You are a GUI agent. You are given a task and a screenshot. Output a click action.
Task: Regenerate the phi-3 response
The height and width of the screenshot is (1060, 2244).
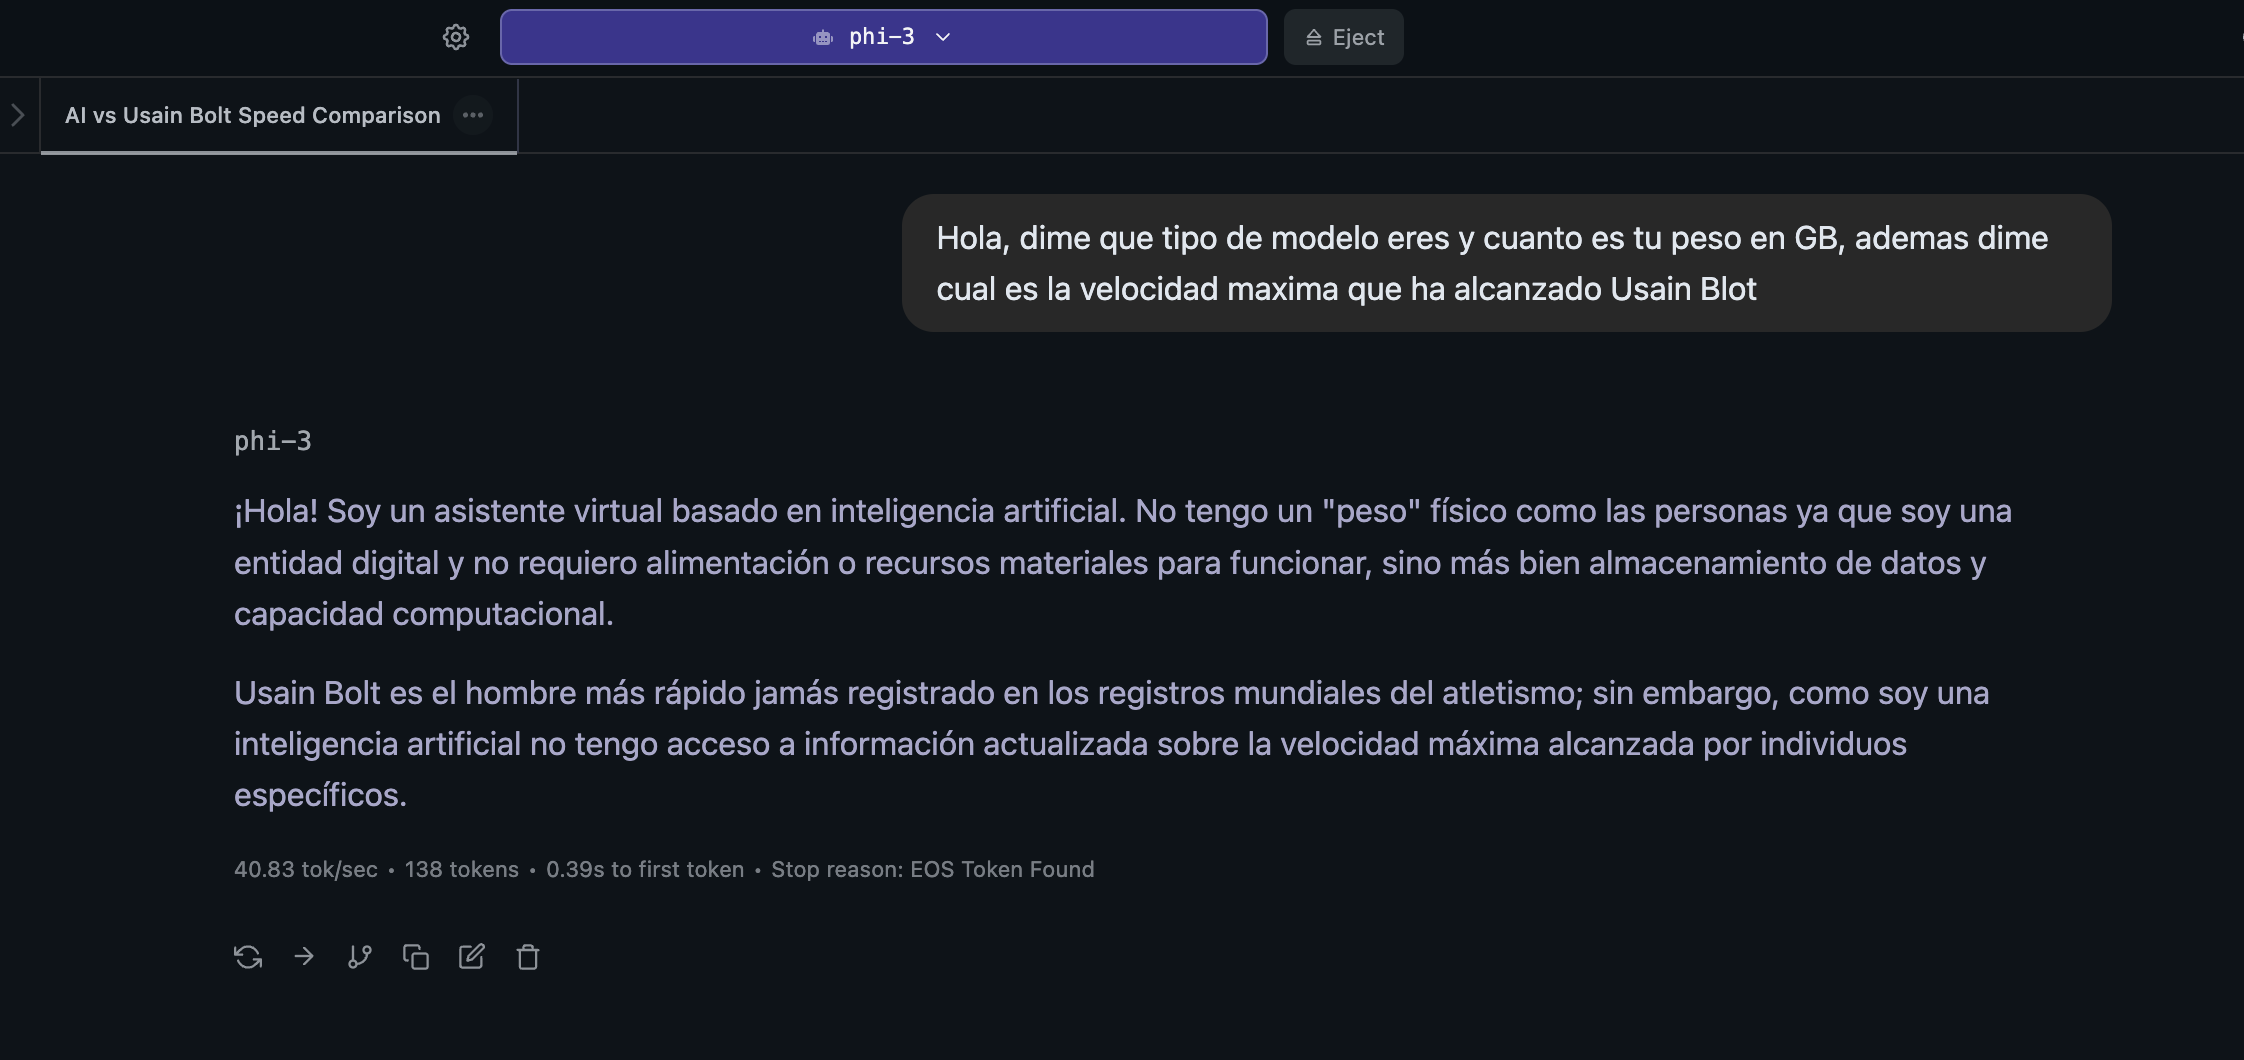point(248,956)
